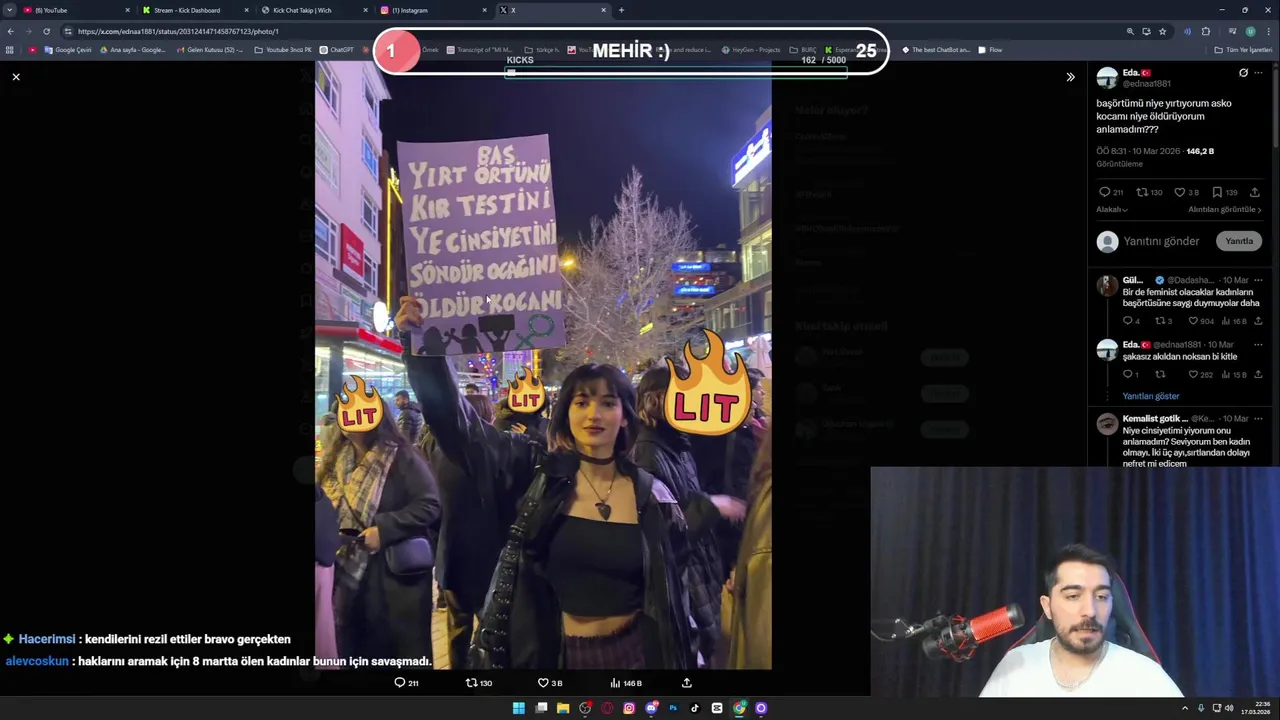Reply to Eda's comment showing 1
The width and height of the screenshot is (1280, 720).
point(1130,375)
